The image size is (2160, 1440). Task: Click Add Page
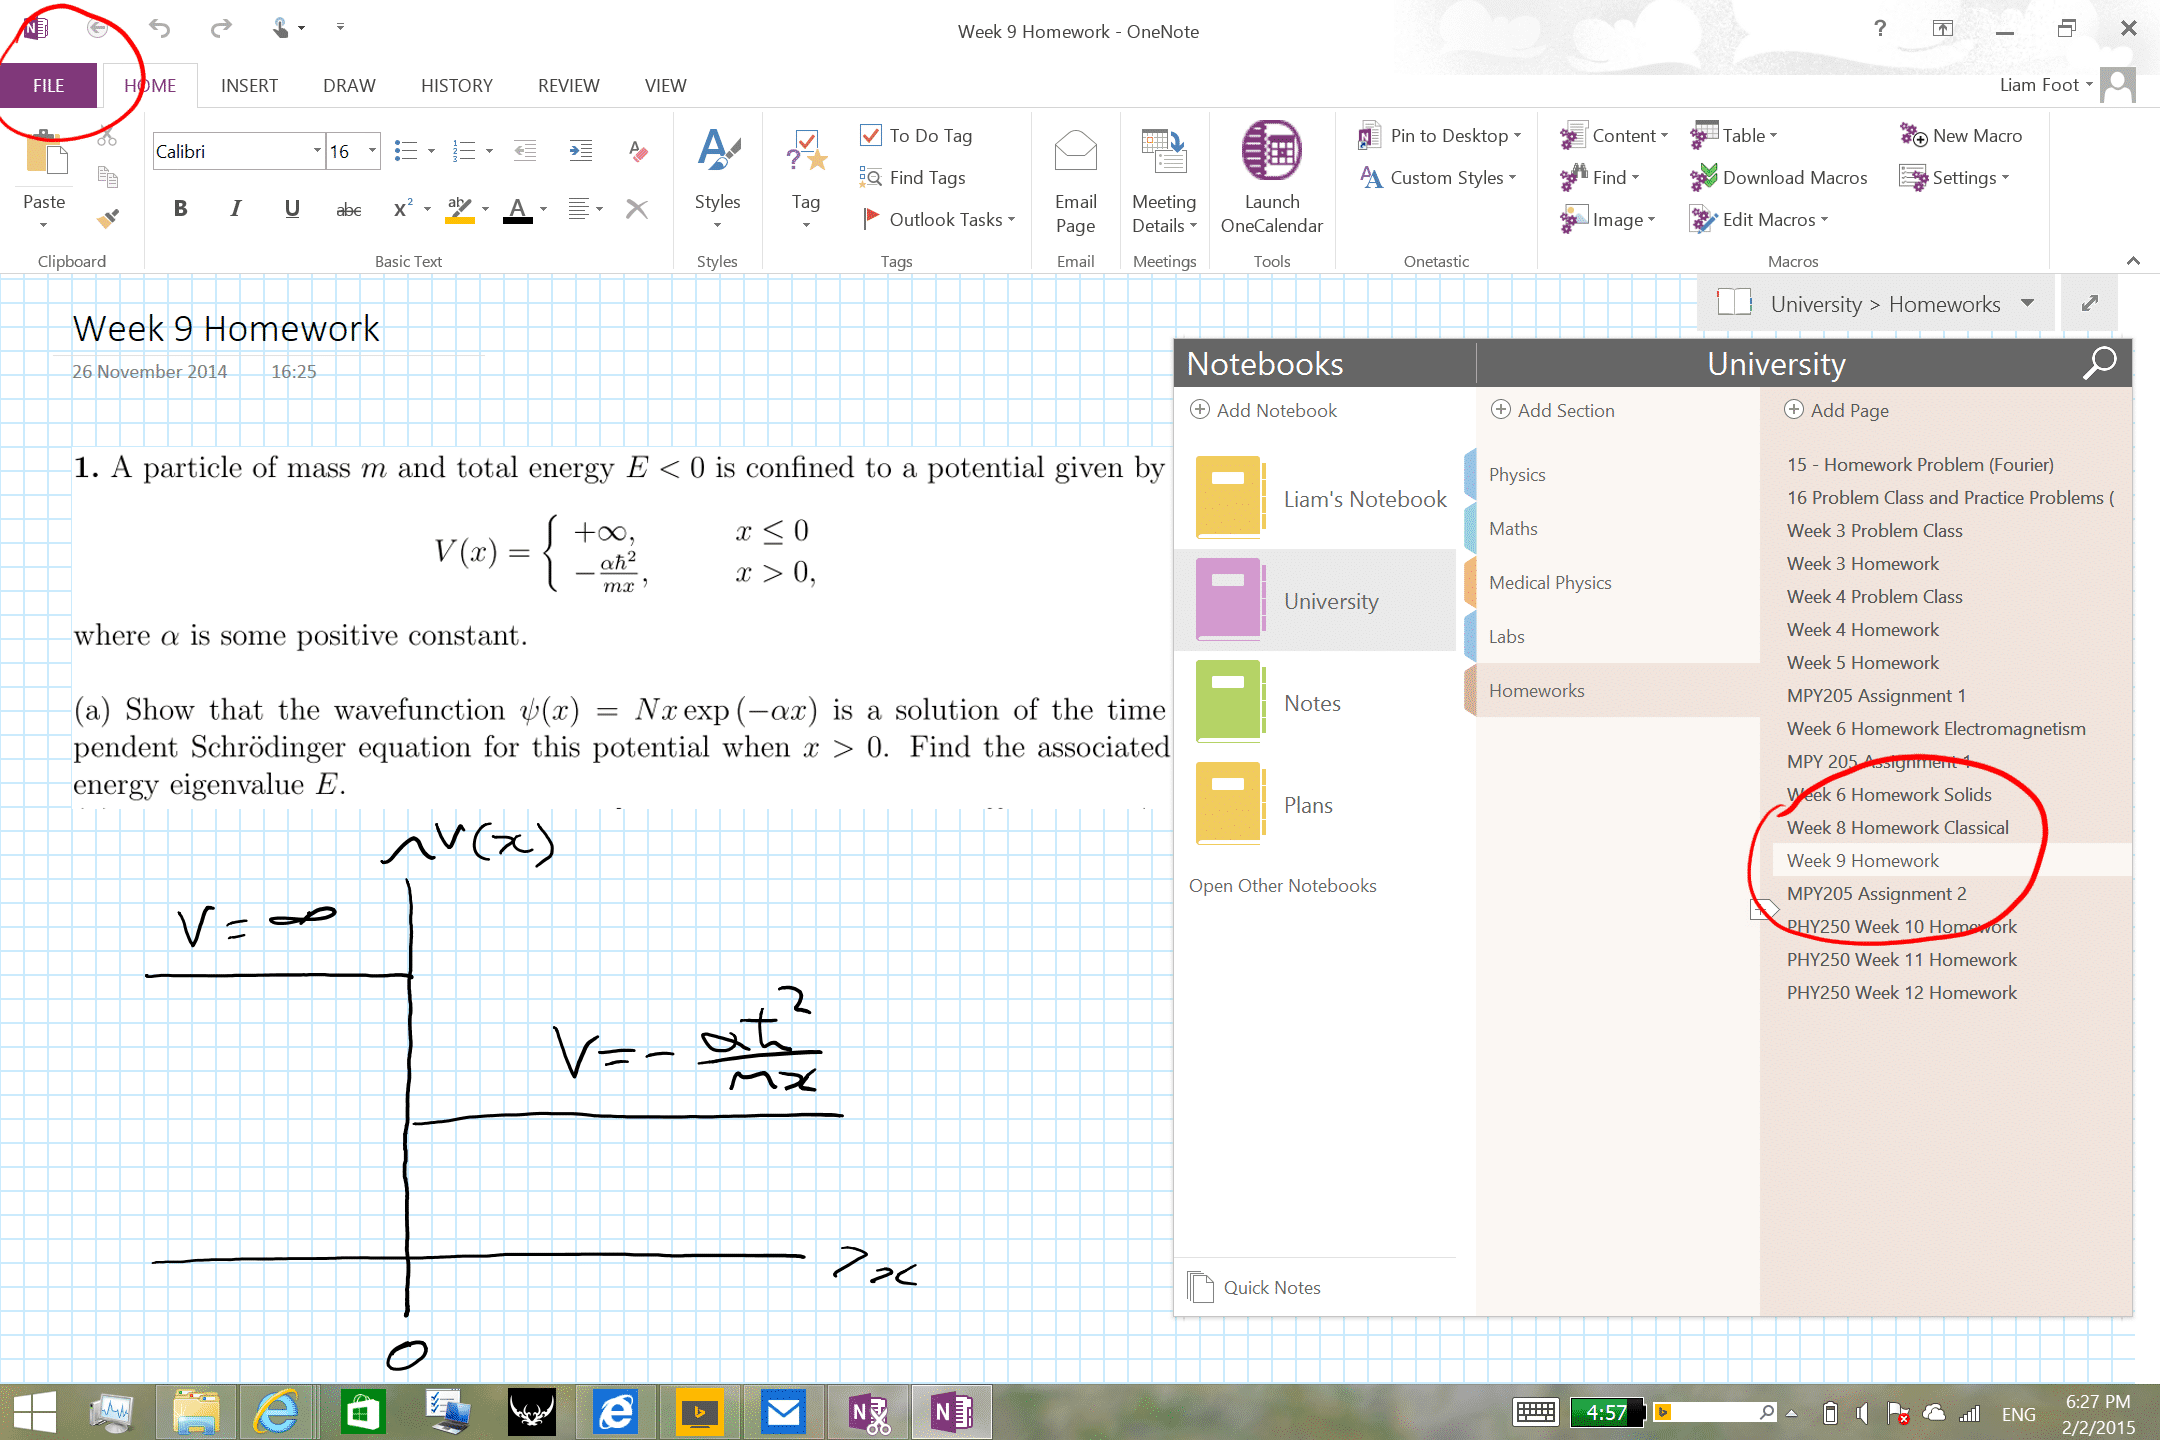click(x=1837, y=410)
